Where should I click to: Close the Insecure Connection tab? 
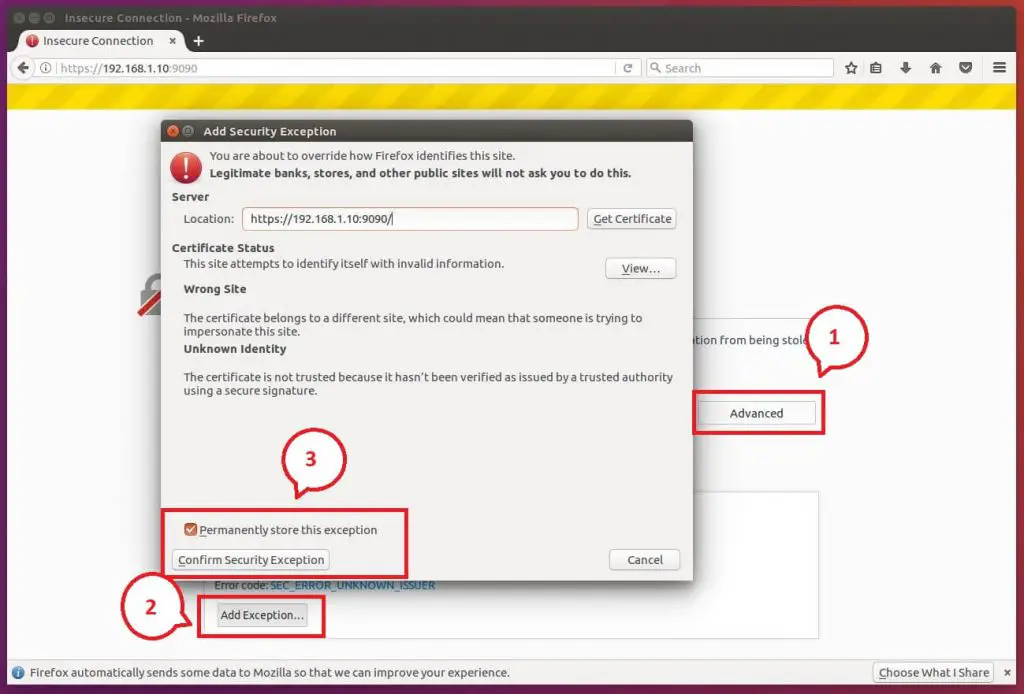(172, 40)
